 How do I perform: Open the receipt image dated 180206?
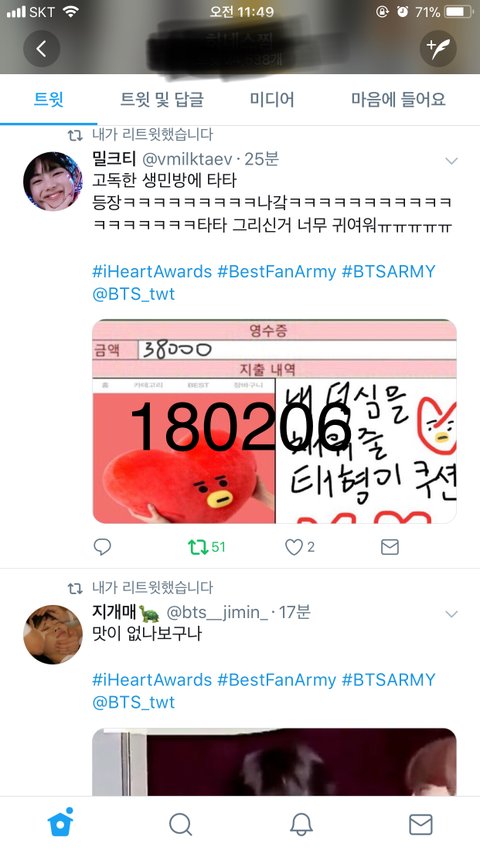(x=274, y=422)
